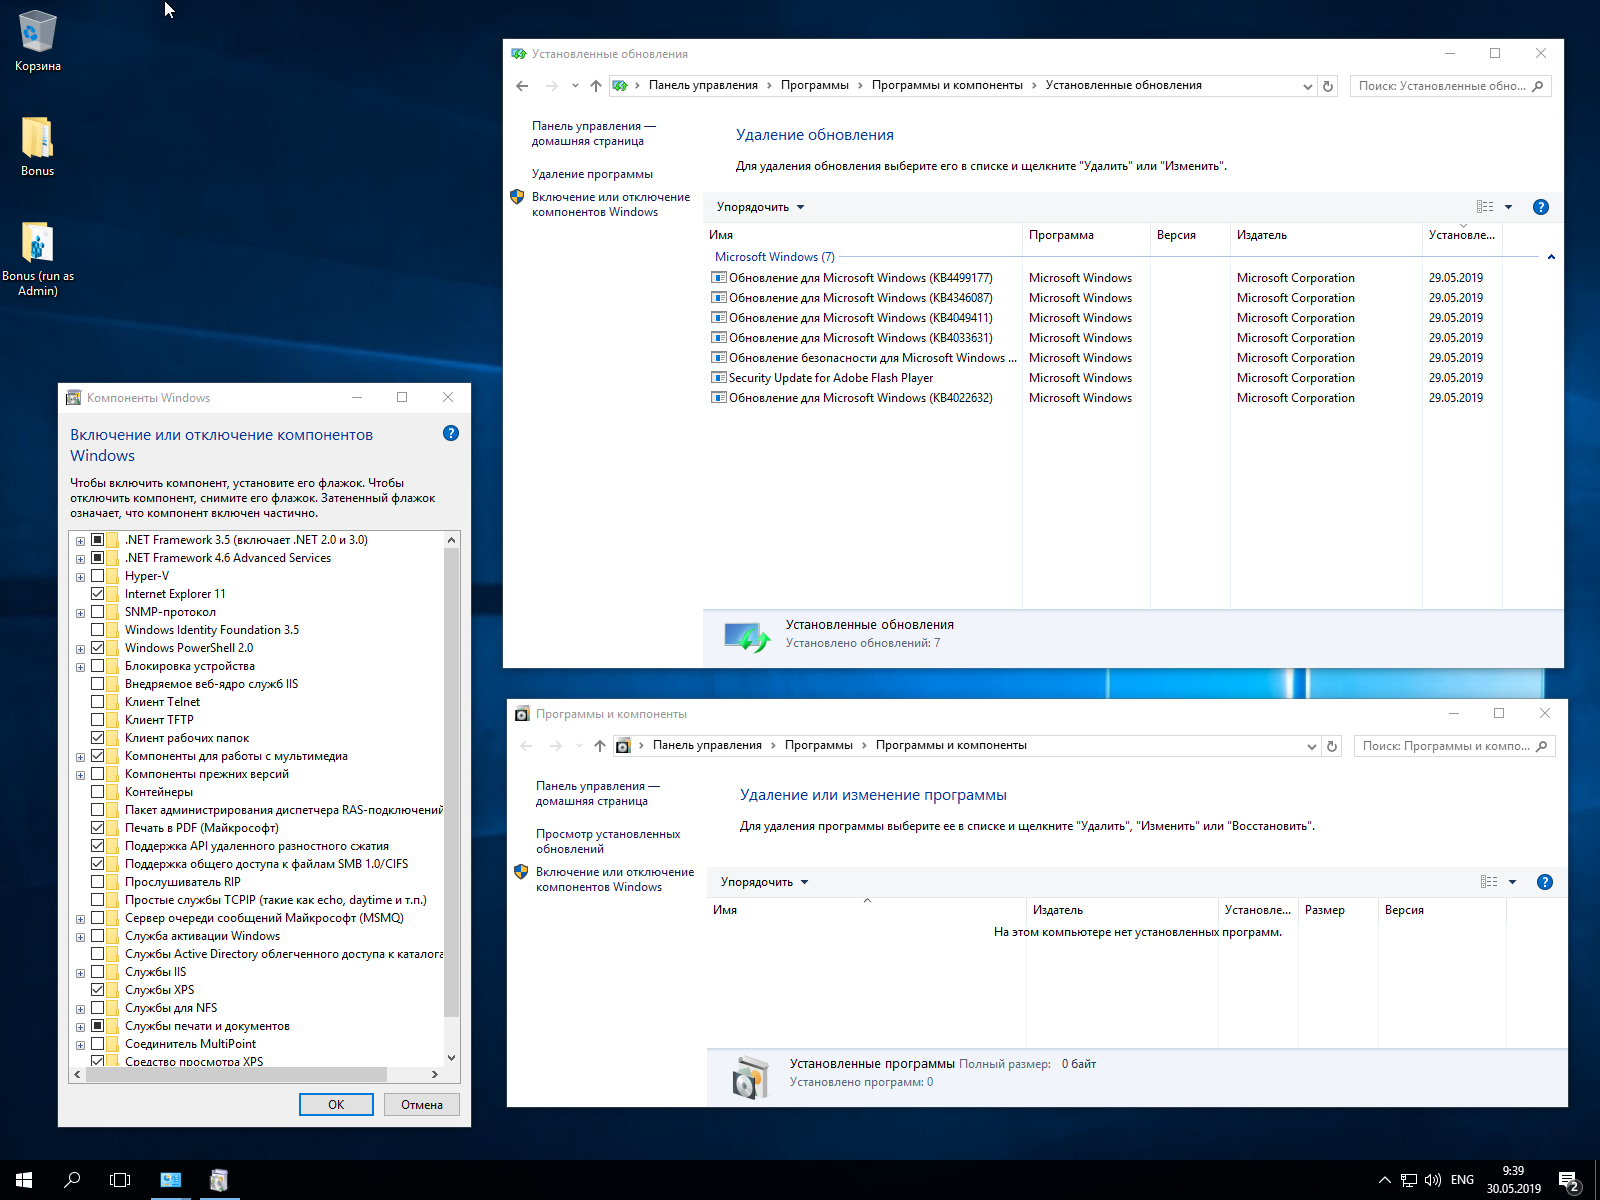The image size is (1600, 1200).
Task: Open the Bonus (run as Admin) desktop icon
Action: (x=38, y=258)
